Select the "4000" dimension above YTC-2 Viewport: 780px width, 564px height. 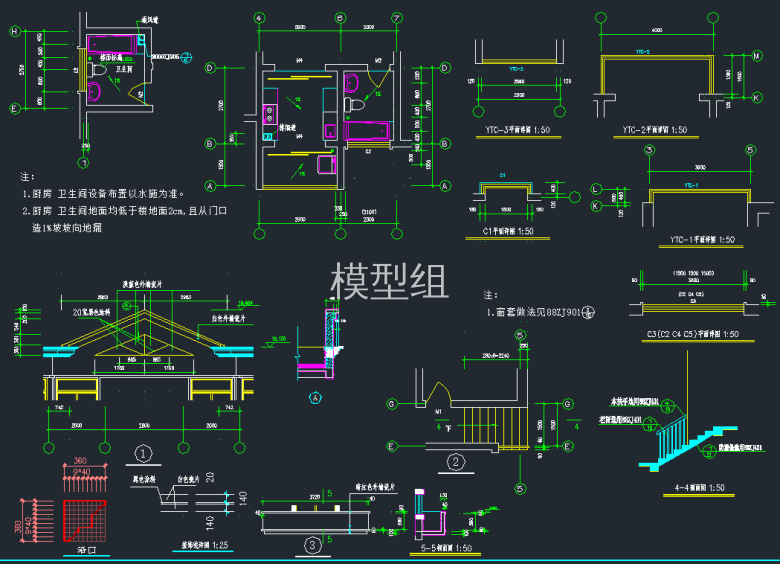[x=657, y=30]
